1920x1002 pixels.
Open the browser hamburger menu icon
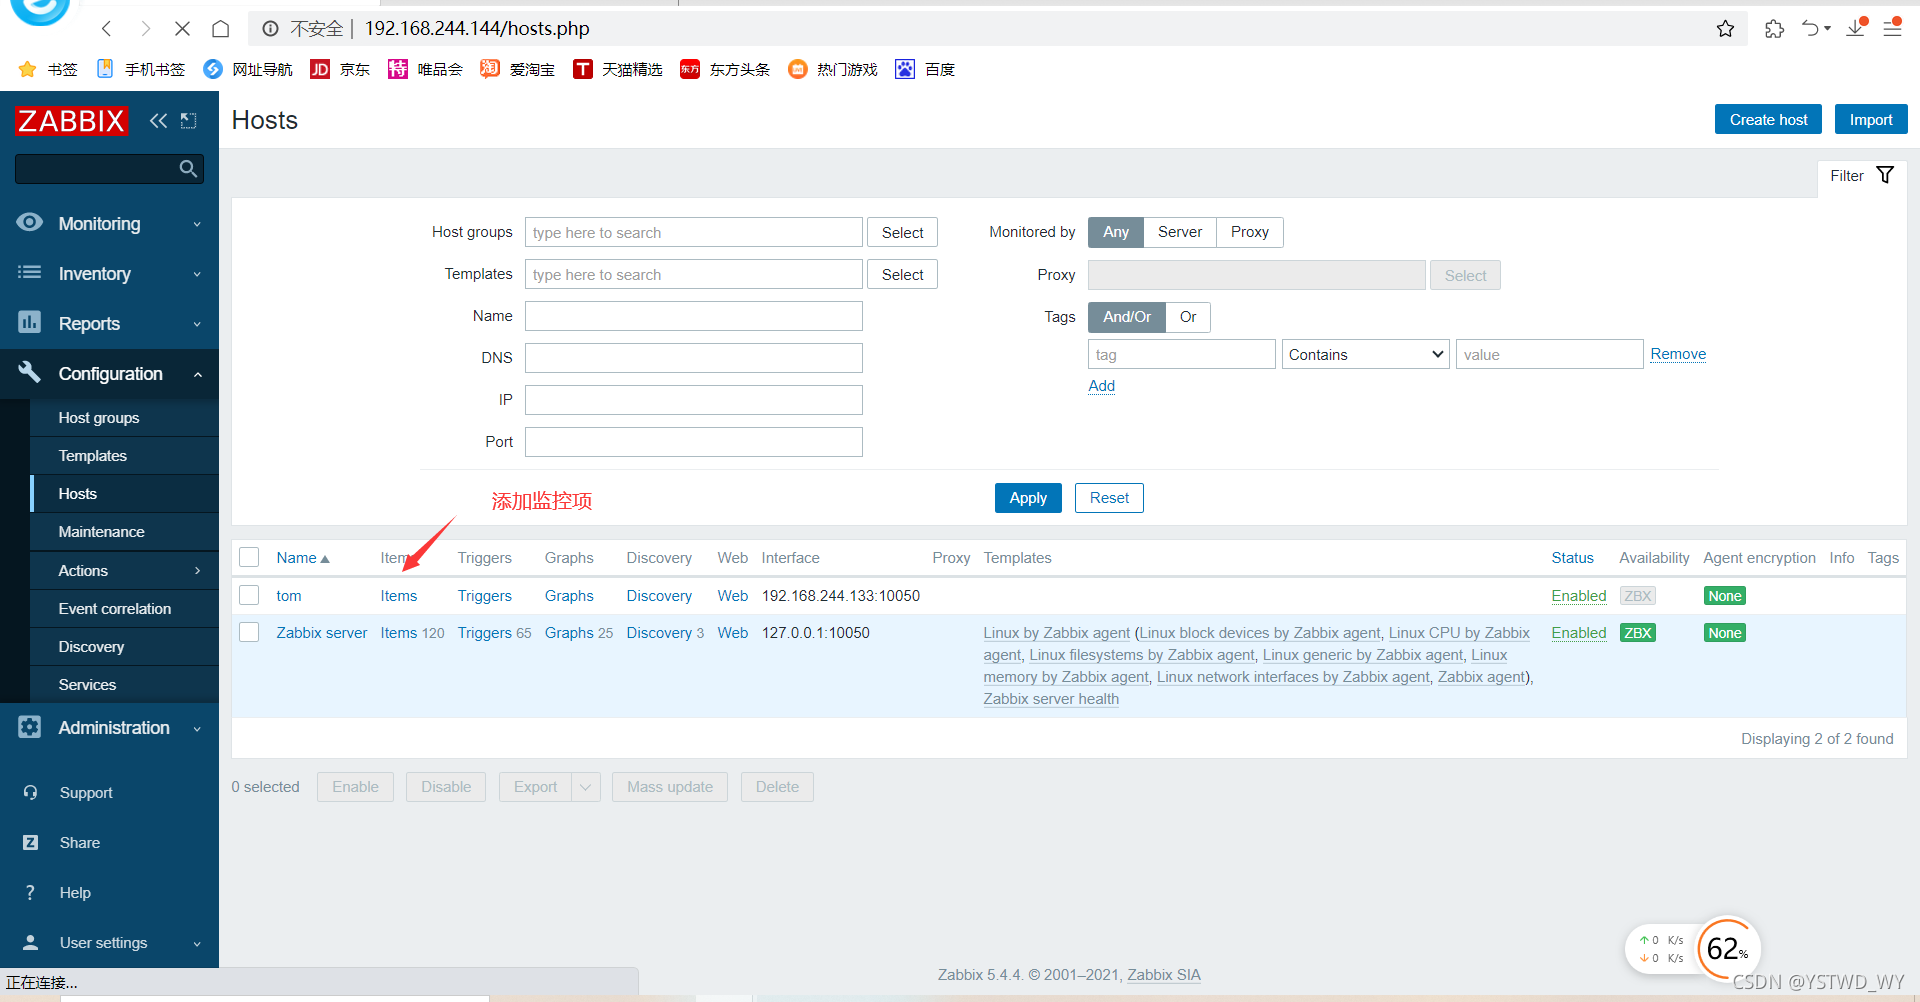point(1892,28)
